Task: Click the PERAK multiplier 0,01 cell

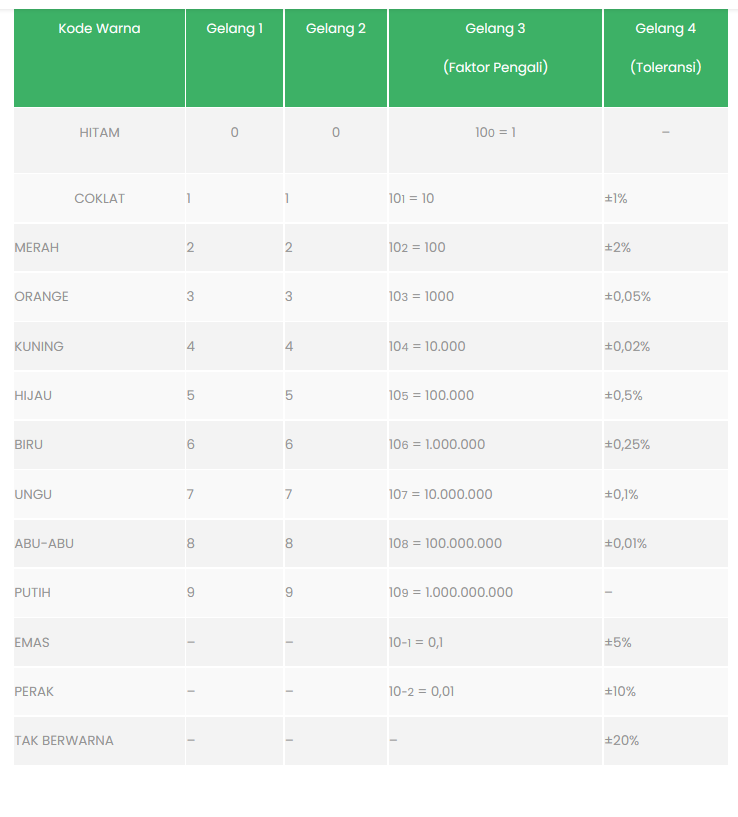Action: [495, 691]
